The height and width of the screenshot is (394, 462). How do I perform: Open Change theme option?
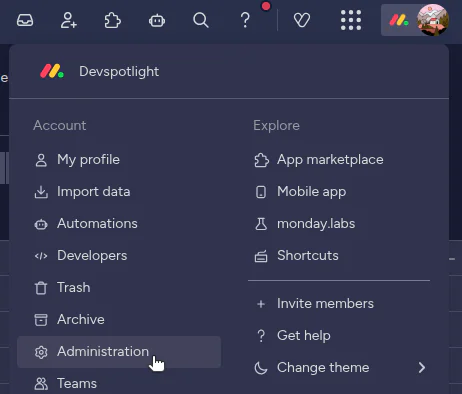tap(323, 368)
